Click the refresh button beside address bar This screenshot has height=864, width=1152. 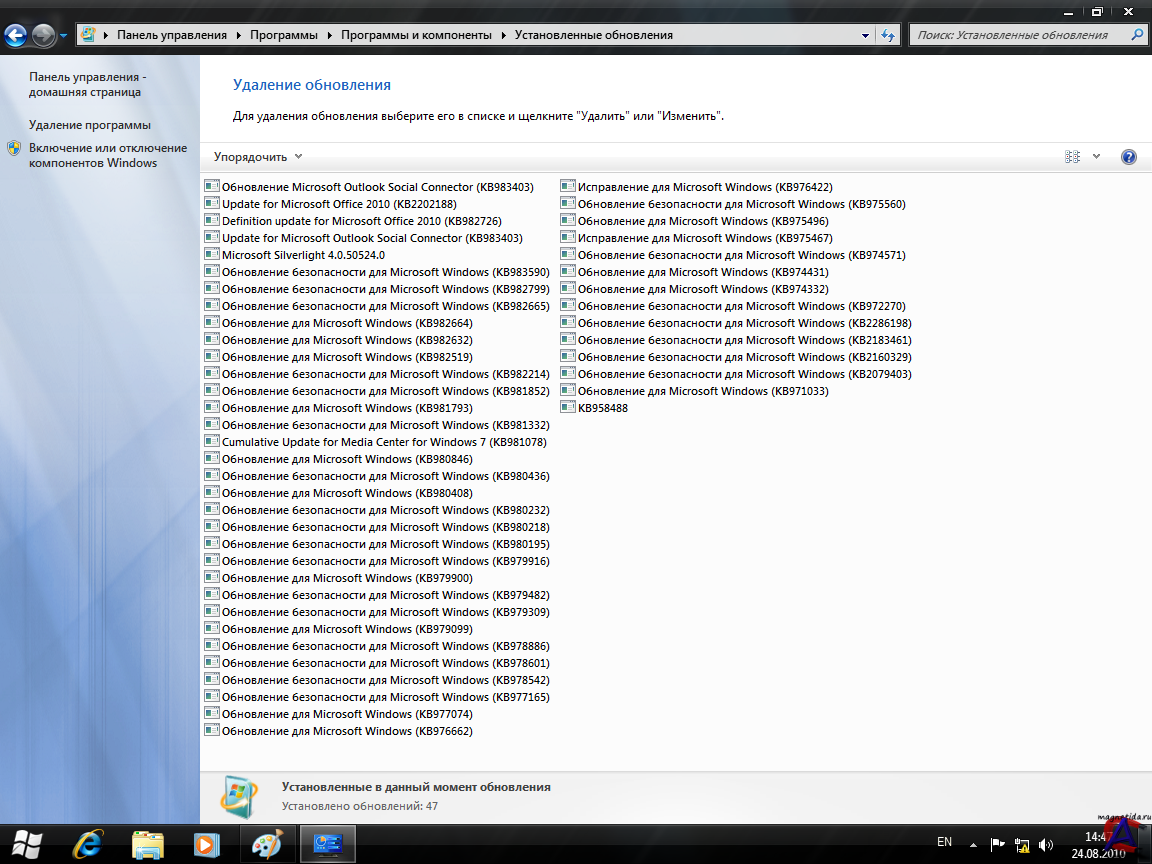tap(888, 35)
